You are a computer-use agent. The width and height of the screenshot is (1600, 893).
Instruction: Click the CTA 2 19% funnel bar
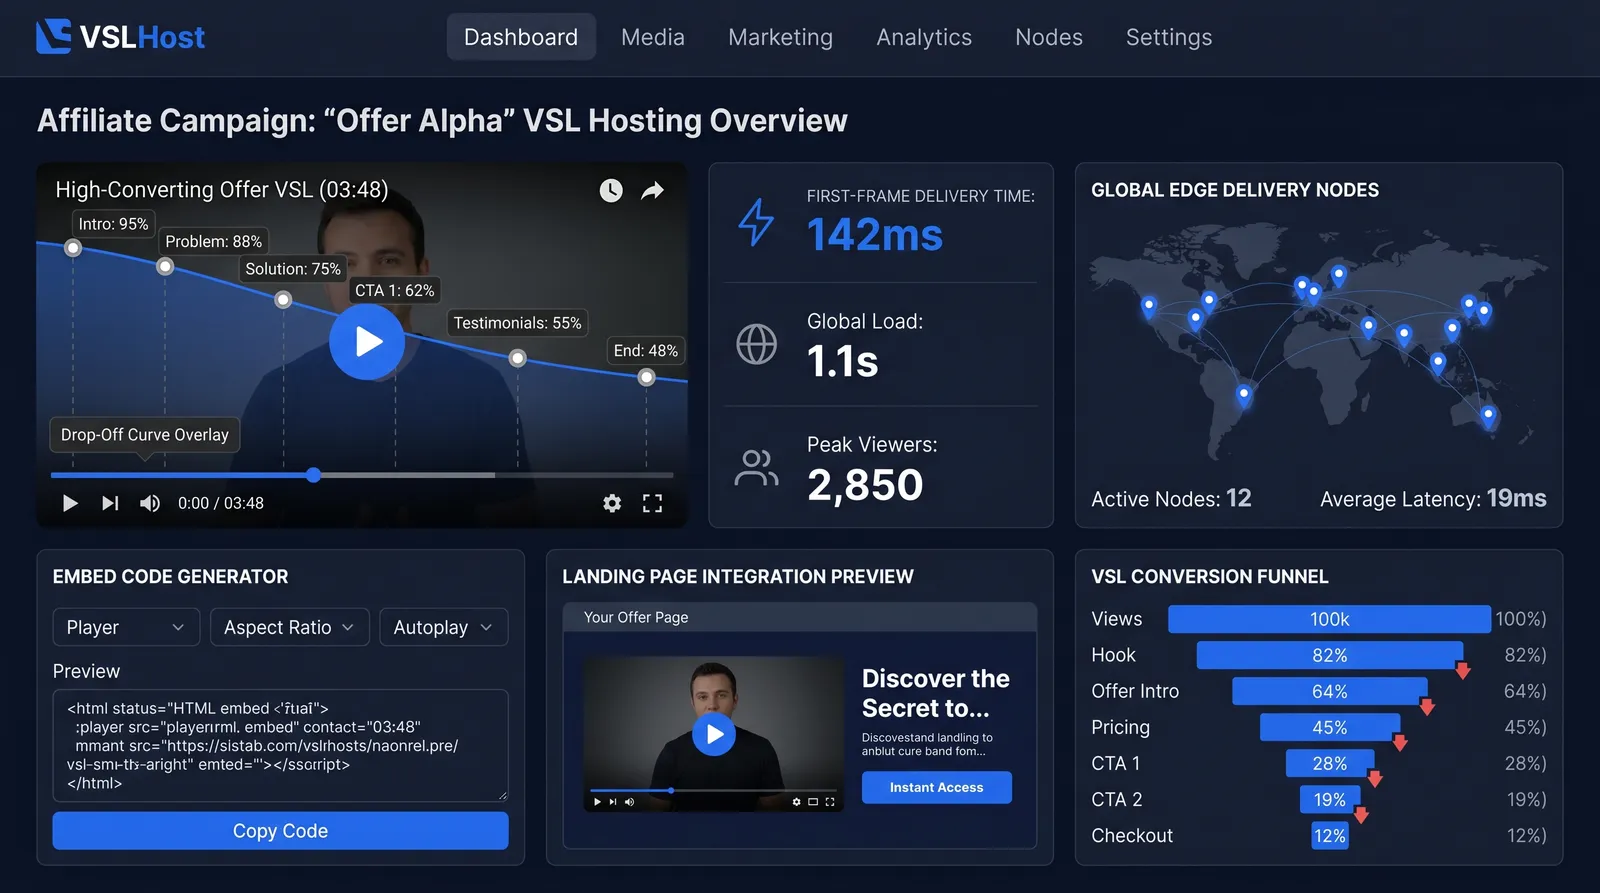(1329, 799)
